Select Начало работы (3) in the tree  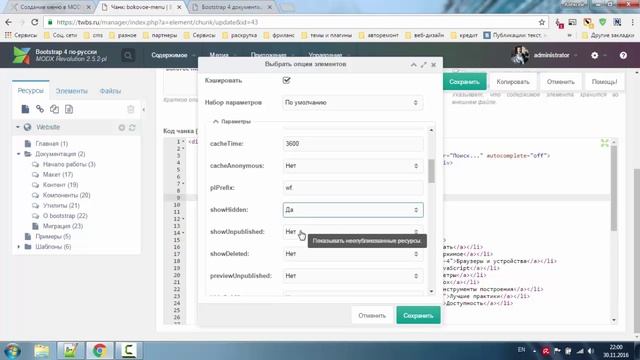click(x=69, y=164)
